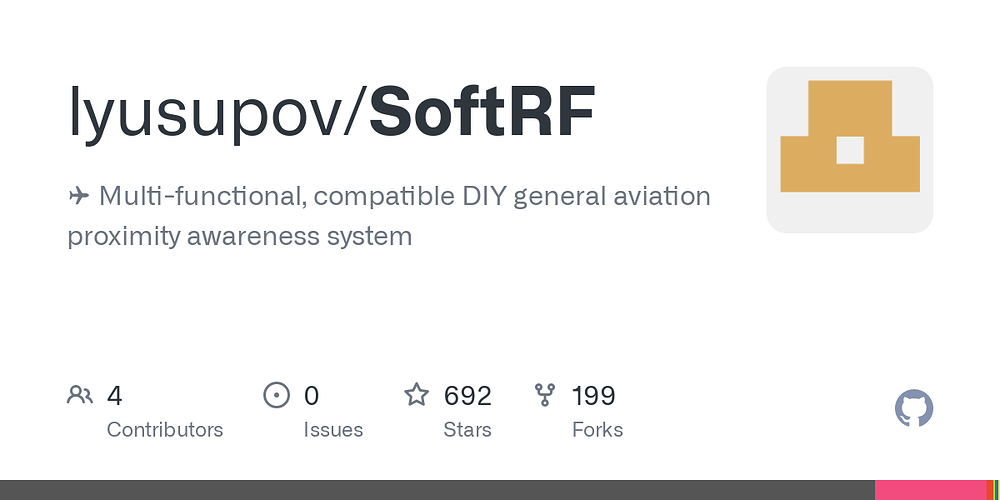
Task: Click the gray segment of the language bar
Action: point(438,490)
